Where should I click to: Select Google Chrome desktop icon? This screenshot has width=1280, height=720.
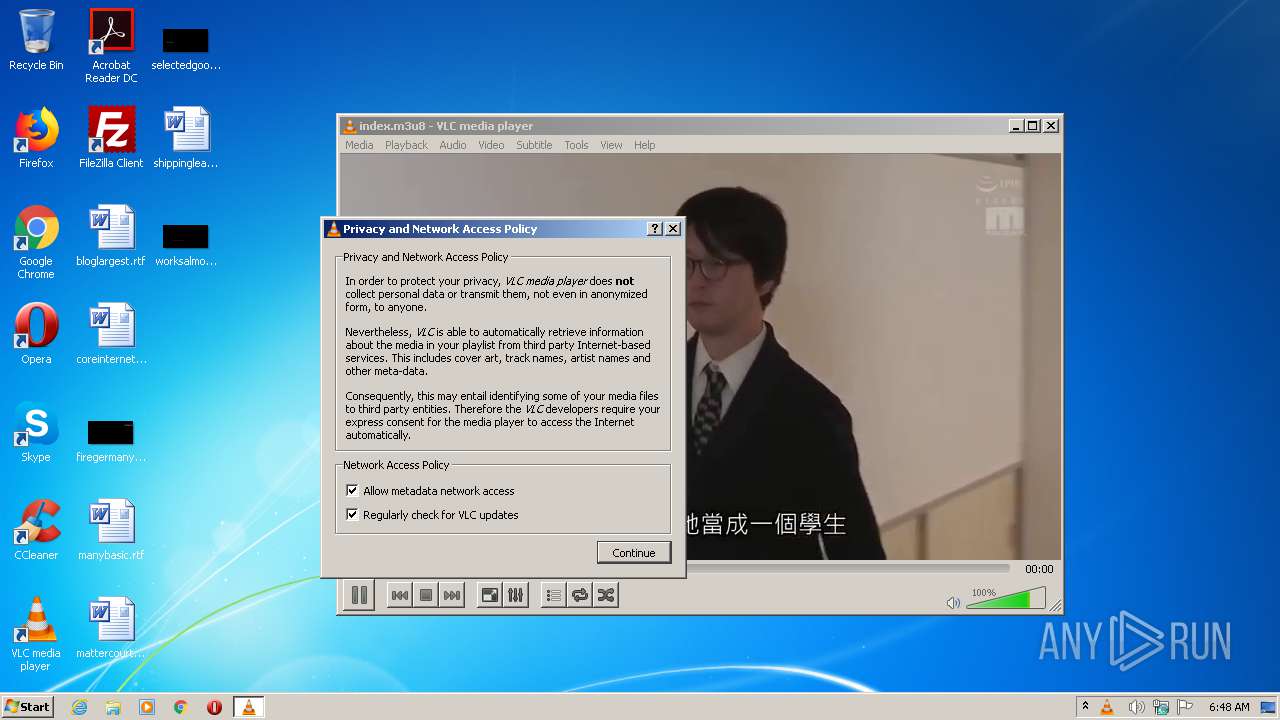coord(36,242)
